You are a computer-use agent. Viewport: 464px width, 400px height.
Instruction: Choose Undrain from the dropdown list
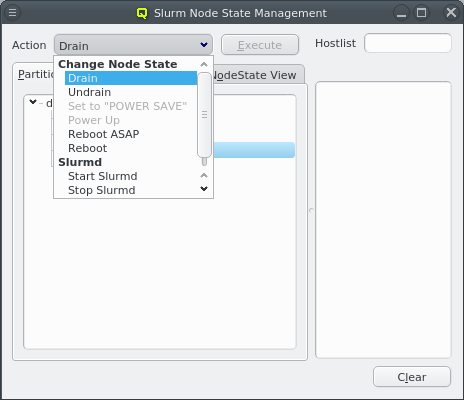coord(131,92)
